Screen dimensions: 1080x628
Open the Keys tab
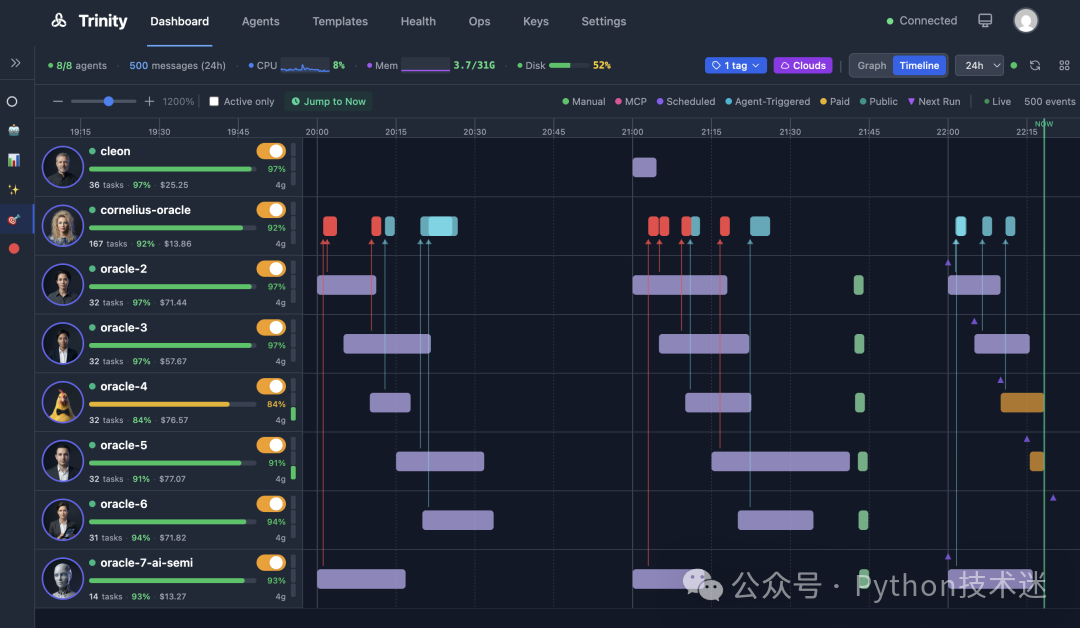click(x=536, y=21)
